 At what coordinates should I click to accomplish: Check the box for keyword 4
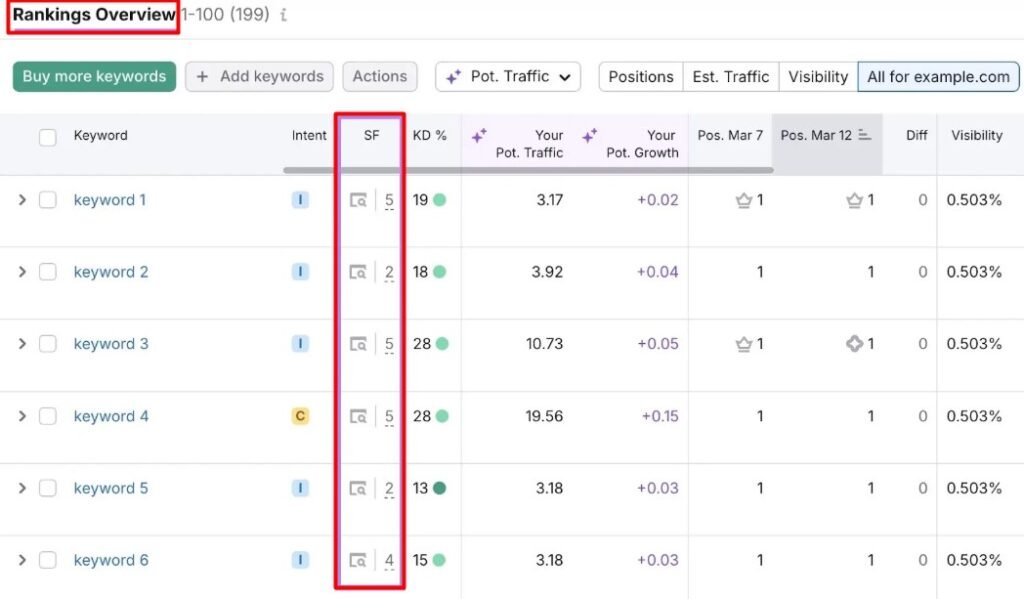pyautogui.click(x=48, y=416)
